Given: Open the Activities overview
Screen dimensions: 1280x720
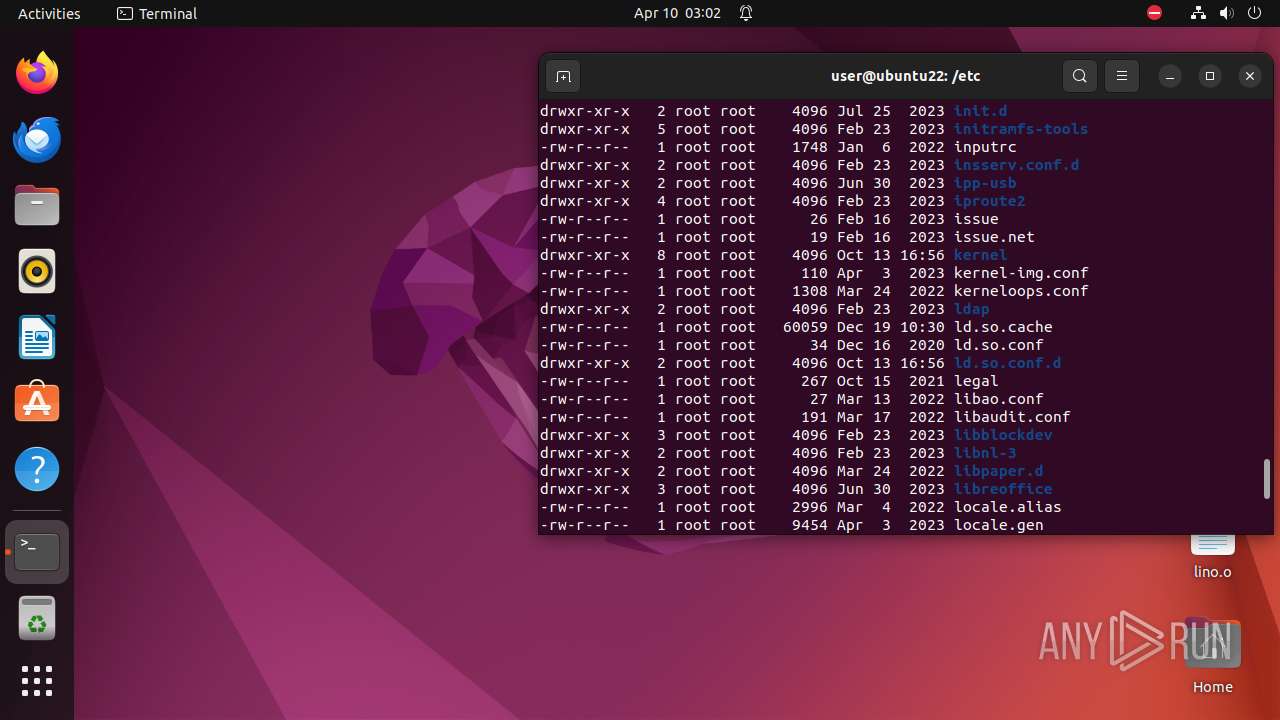Looking at the screenshot, I should click(49, 13).
